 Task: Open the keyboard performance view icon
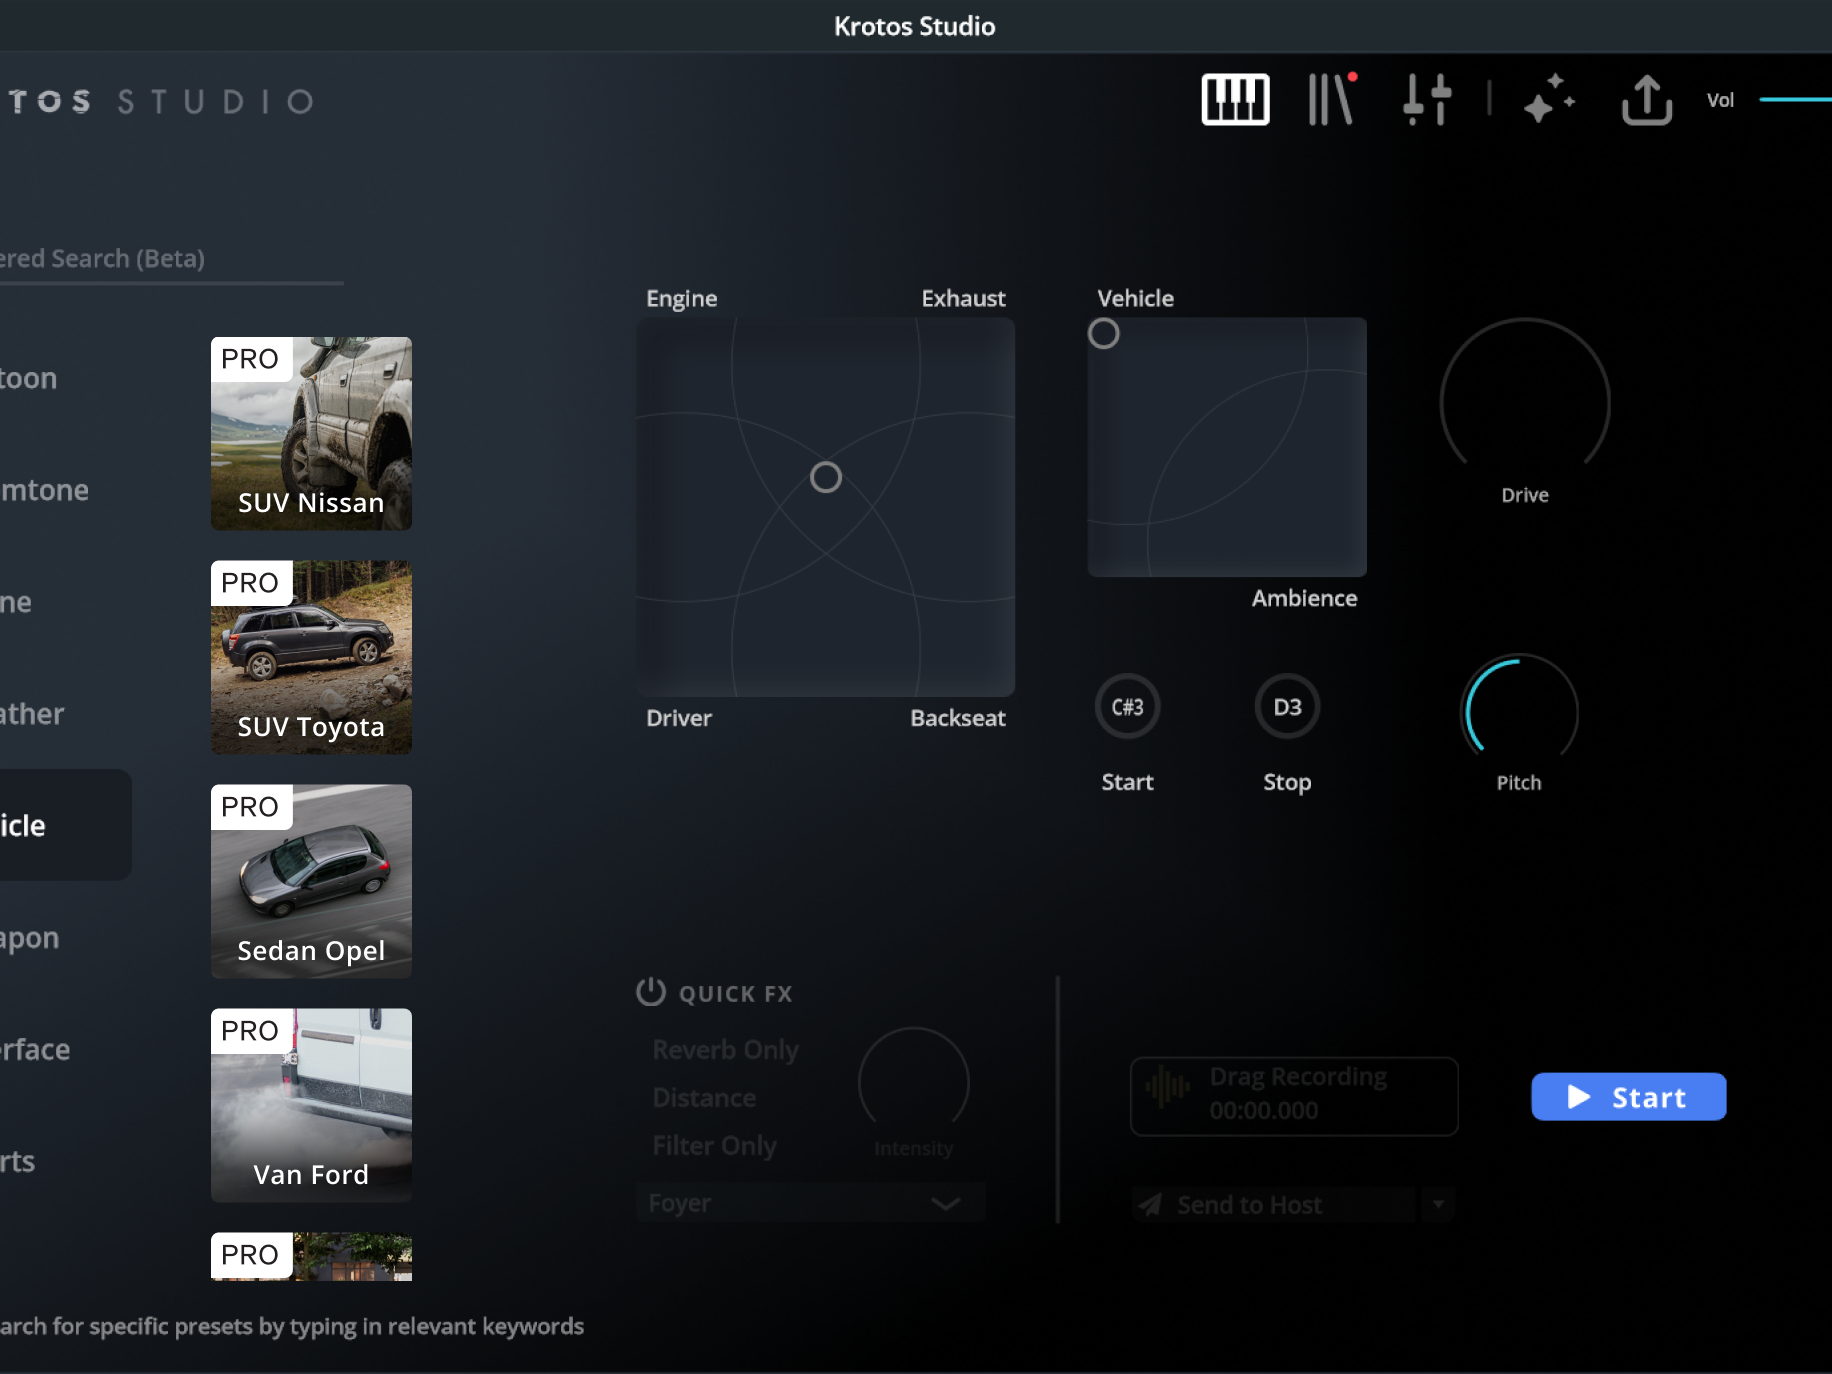coord(1235,100)
